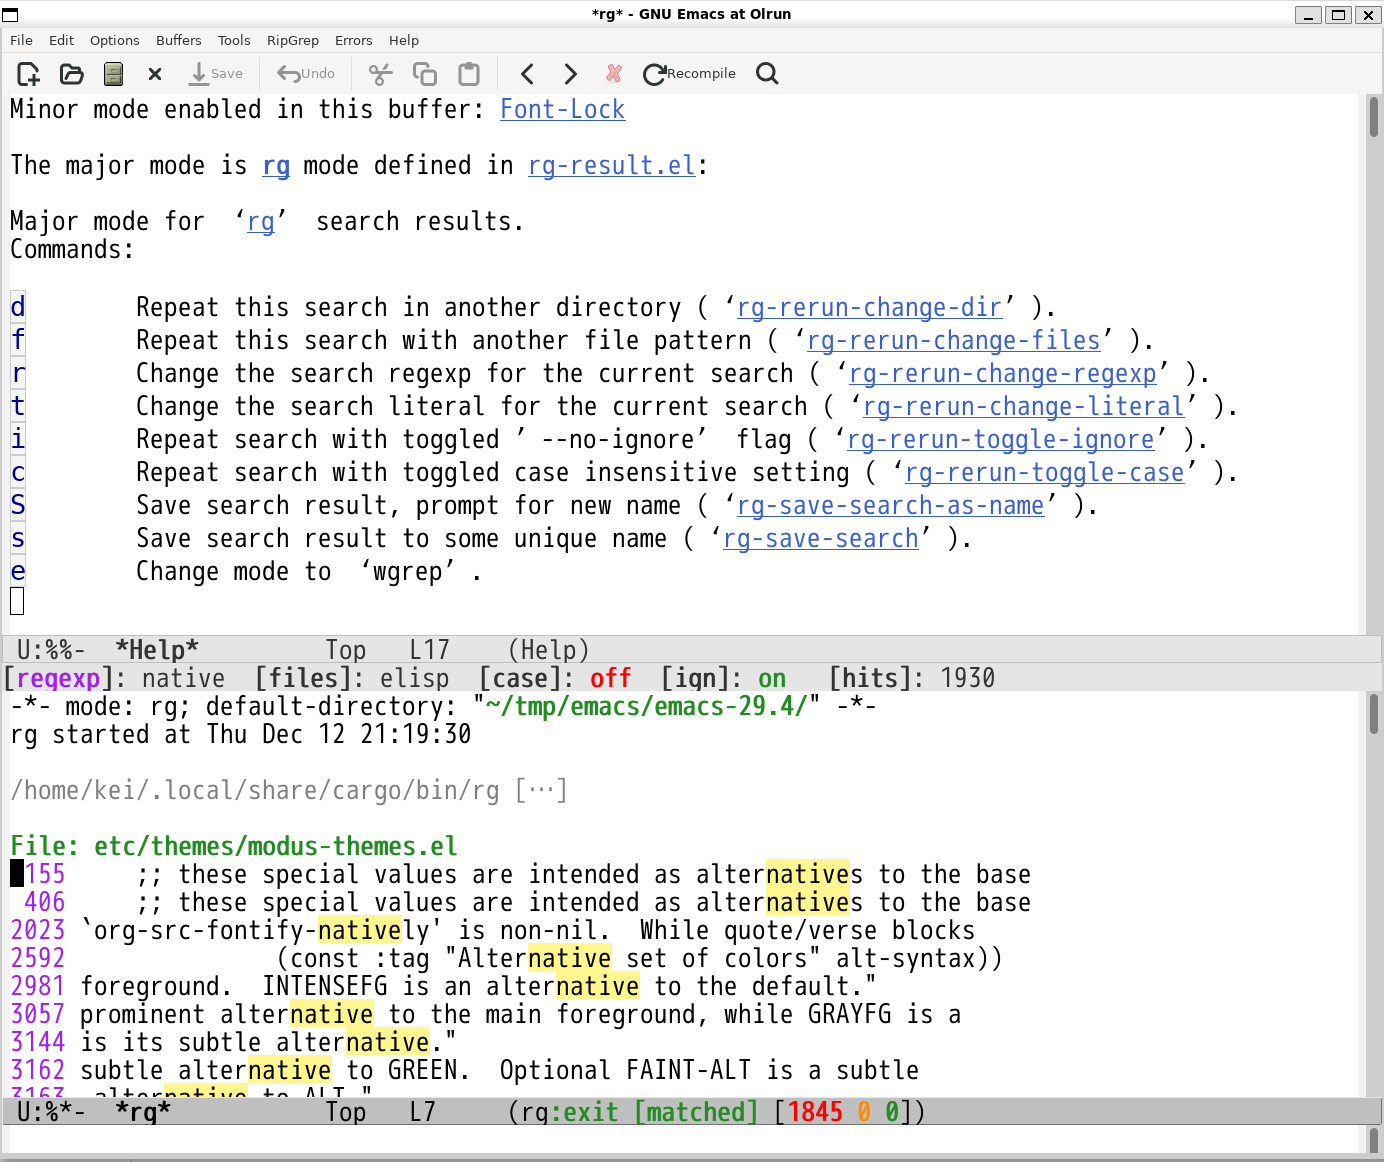The image size is (1384, 1162).
Task: Click the ~/tmp/emacs/emacs-29.4/ directory text
Action: click(x=646, y=707)
